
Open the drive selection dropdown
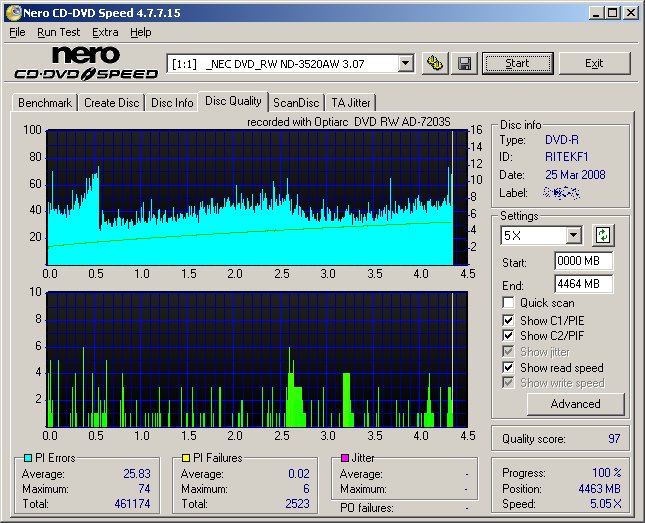point(405,64)
